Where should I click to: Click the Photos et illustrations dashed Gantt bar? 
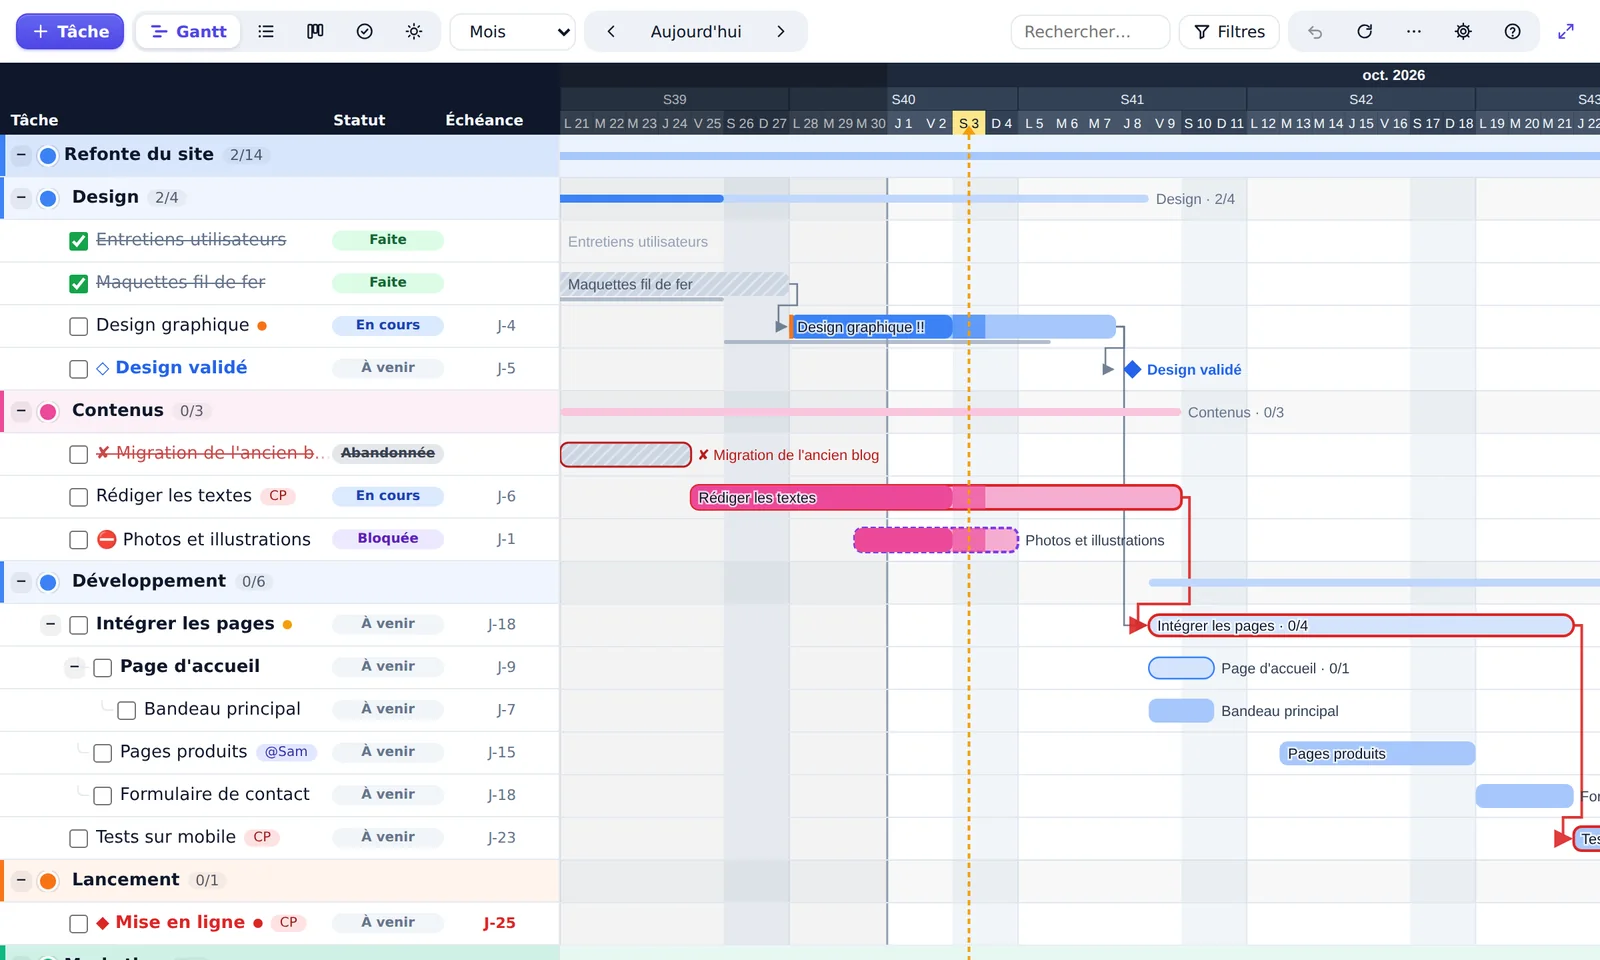pos(936,540)
